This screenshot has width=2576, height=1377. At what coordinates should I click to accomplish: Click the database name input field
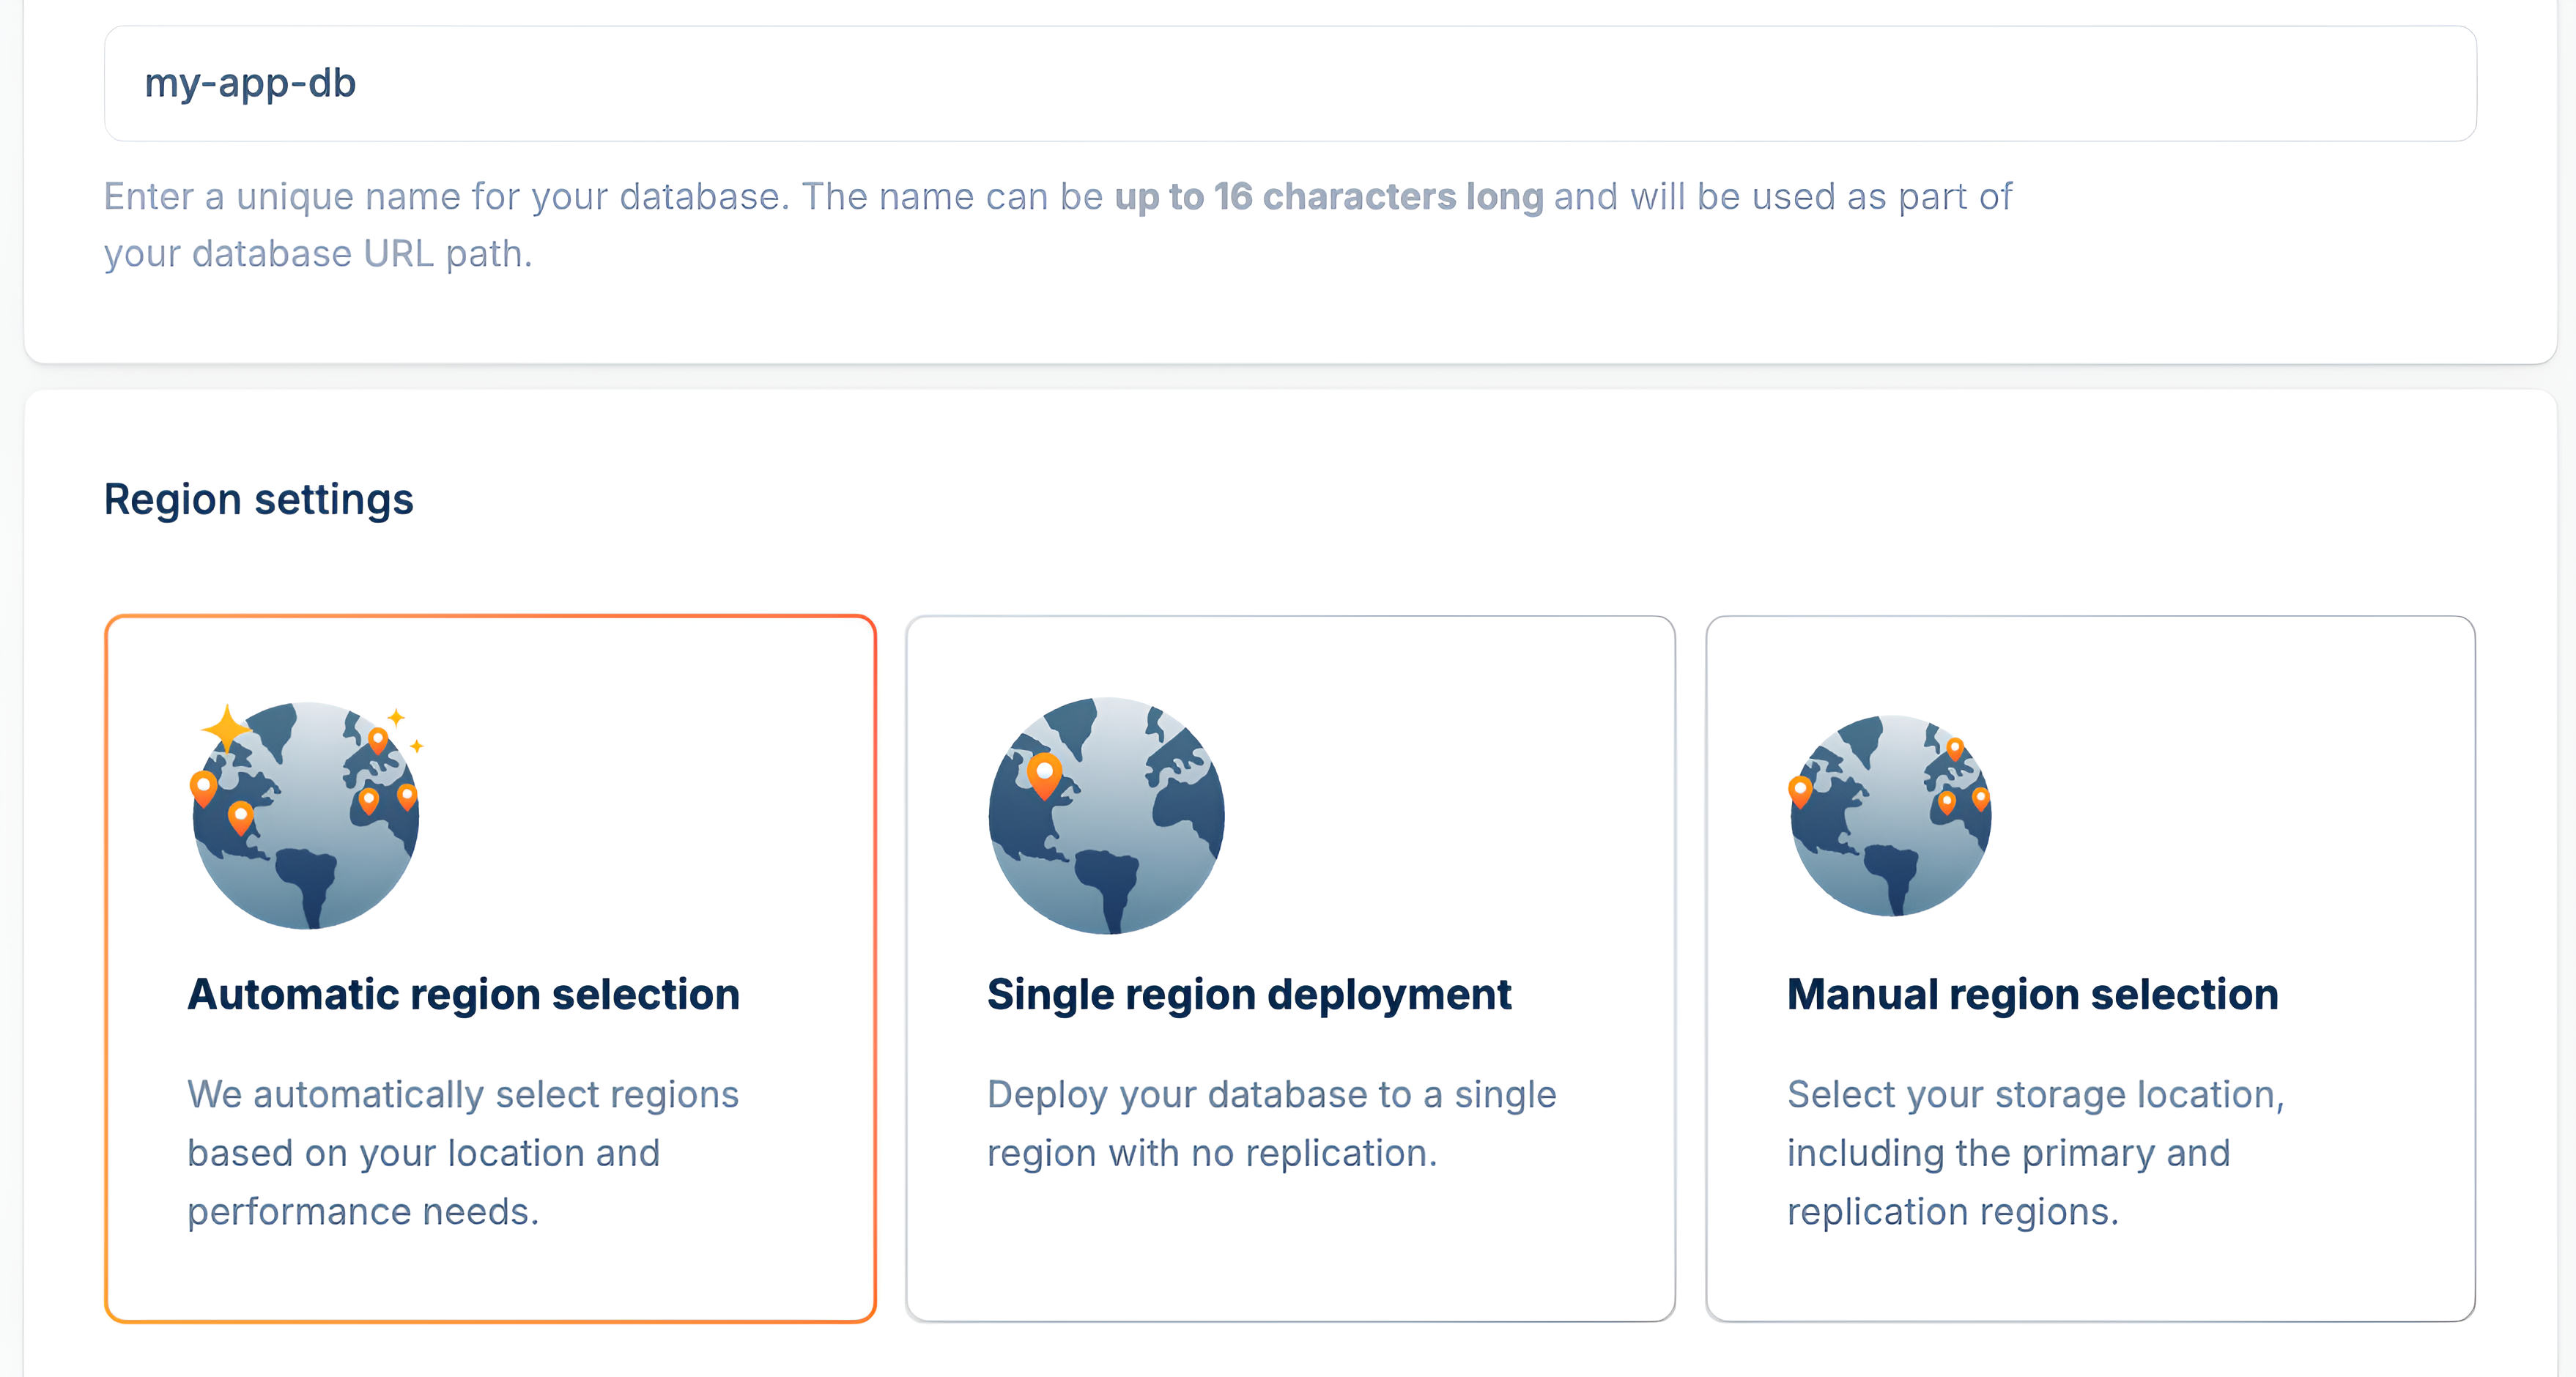point(1290,83)
